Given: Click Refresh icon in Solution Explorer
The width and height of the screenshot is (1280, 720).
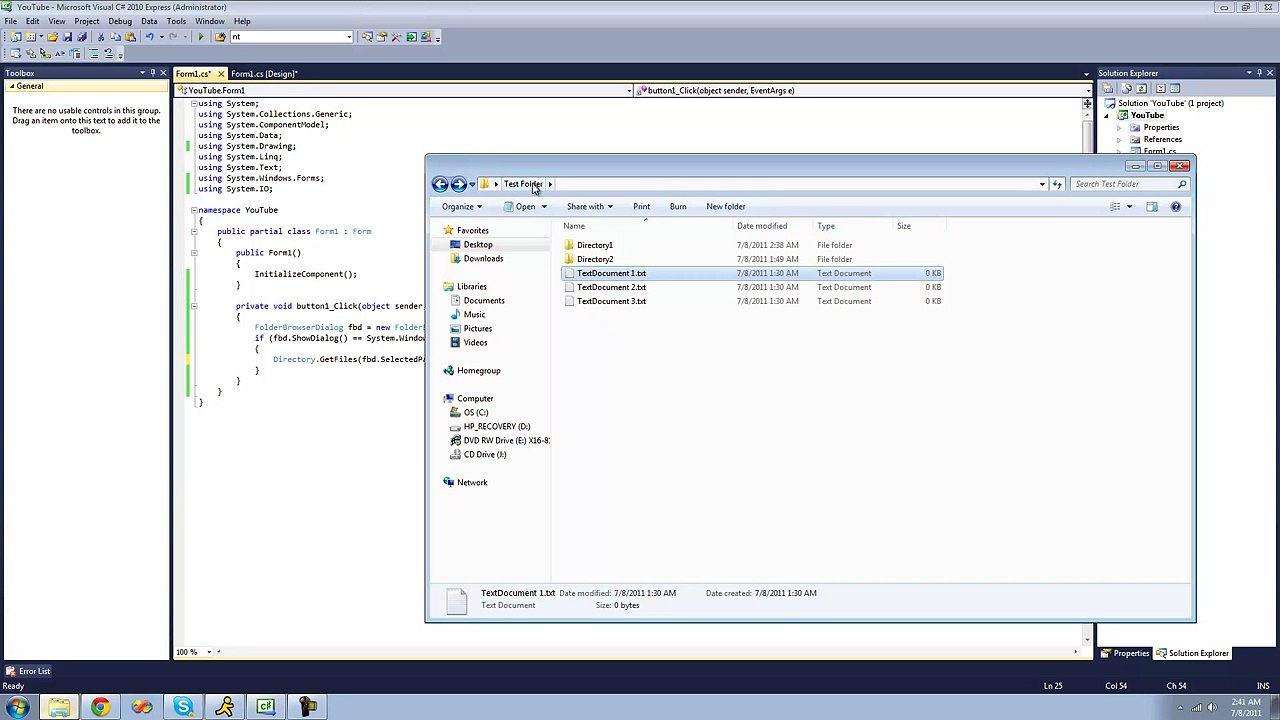Looking at the screenshot, I should point(1141,88).
